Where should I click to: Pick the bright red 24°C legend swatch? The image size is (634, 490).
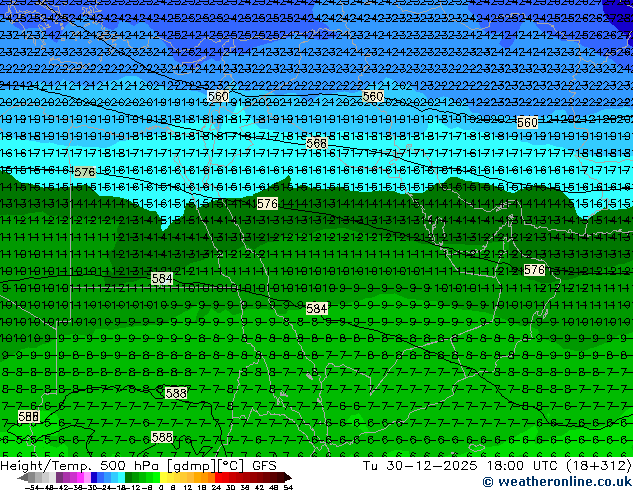(x=218, y=477)
